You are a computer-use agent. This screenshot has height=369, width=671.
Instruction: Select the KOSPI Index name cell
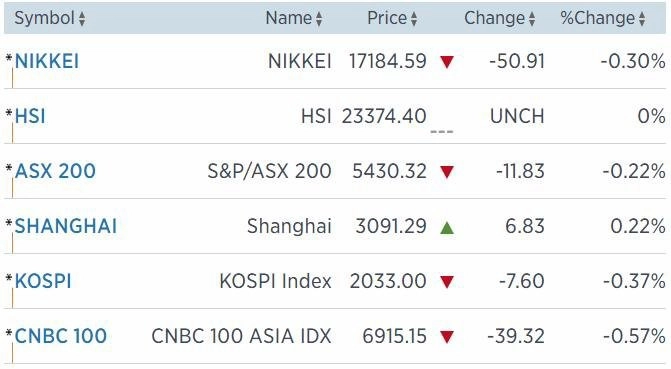click(275, 281)
